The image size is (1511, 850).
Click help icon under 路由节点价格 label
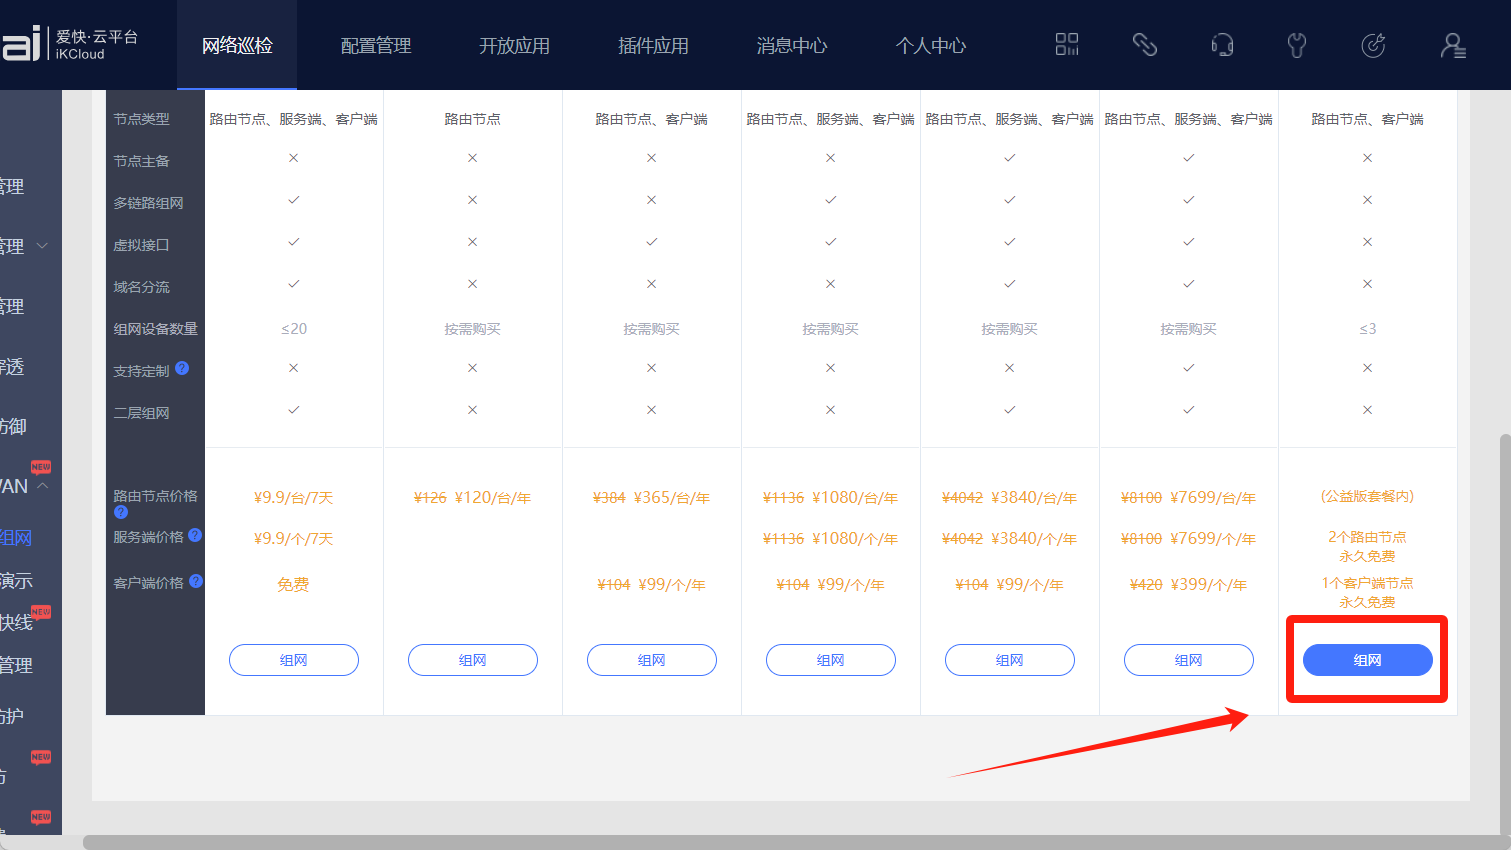tap(121, 512)
